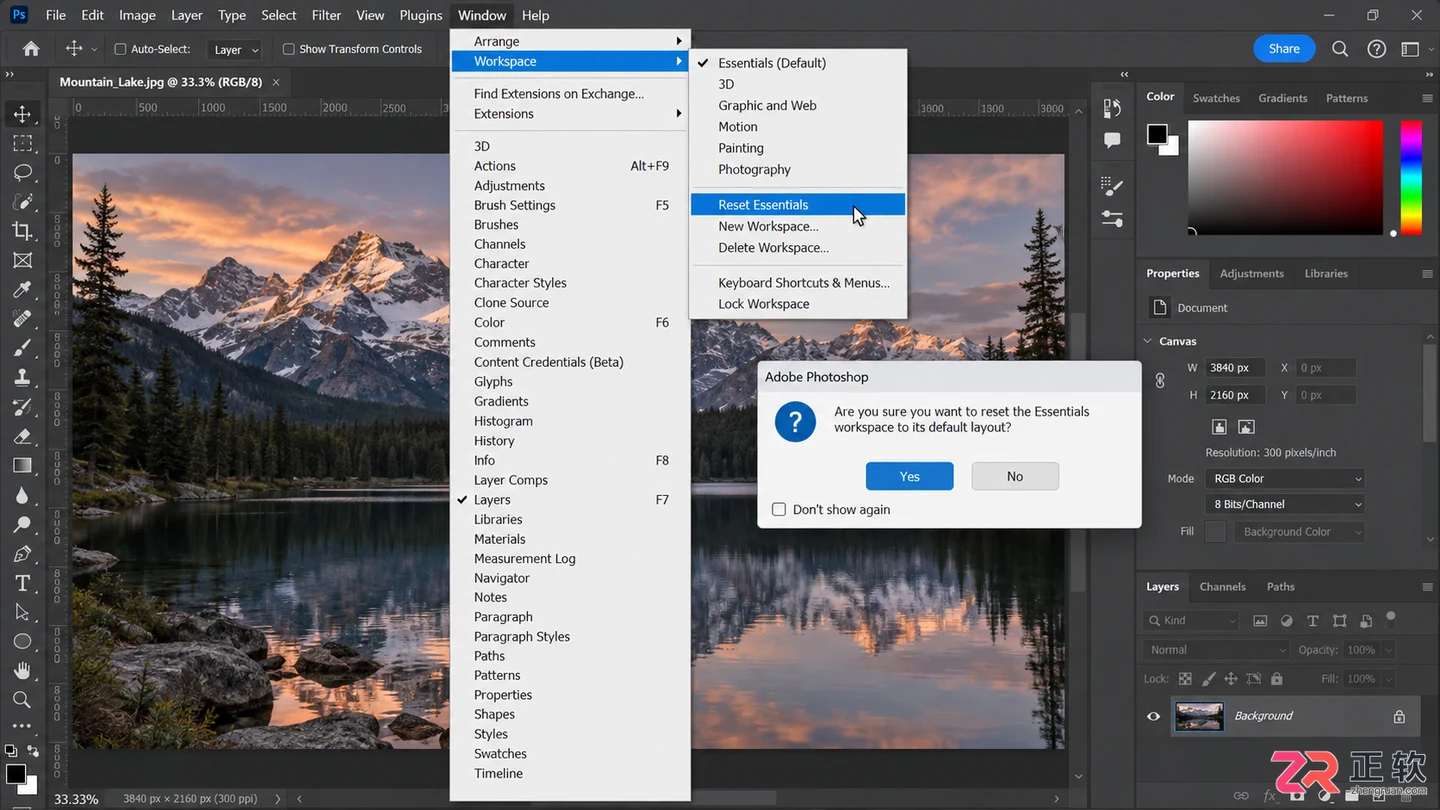Click the lock icon on Background layer
The height and width of the screenshot is (810, 1440).
pyautogui.click(x=1399, y=717)
